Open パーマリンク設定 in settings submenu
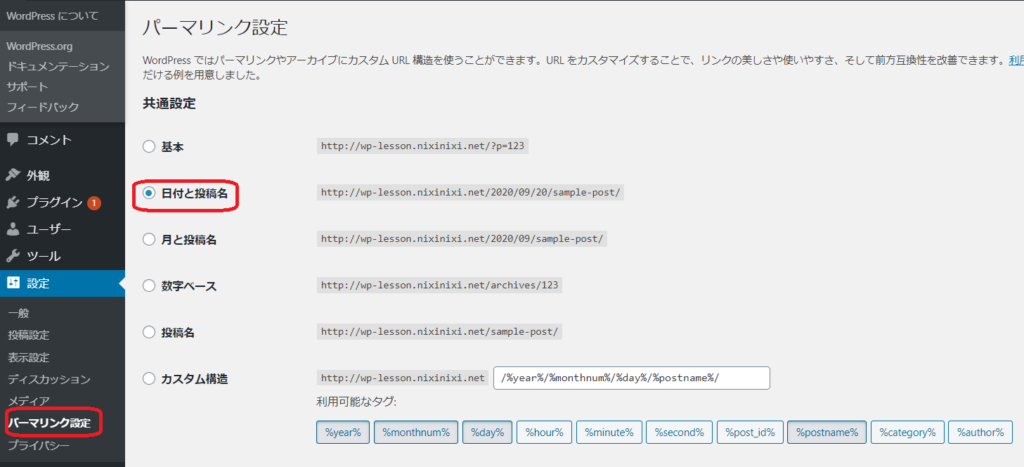Image resolution: width=1024 pixels, height=467 pixels. tap(49, 423)
